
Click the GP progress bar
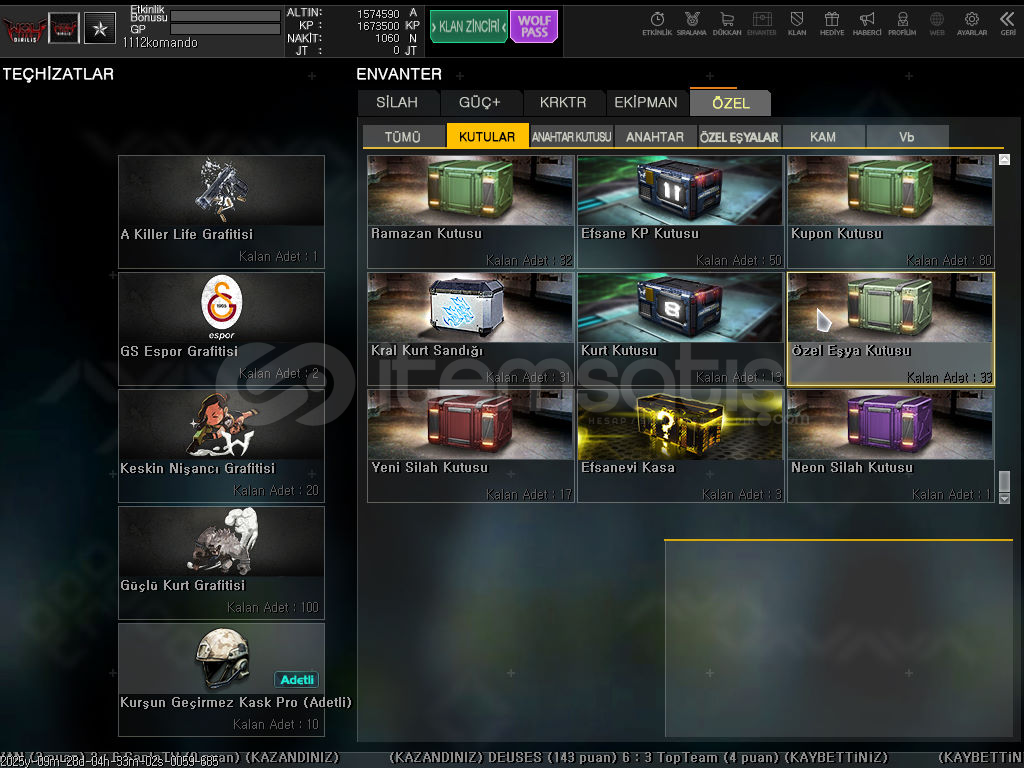225,29
